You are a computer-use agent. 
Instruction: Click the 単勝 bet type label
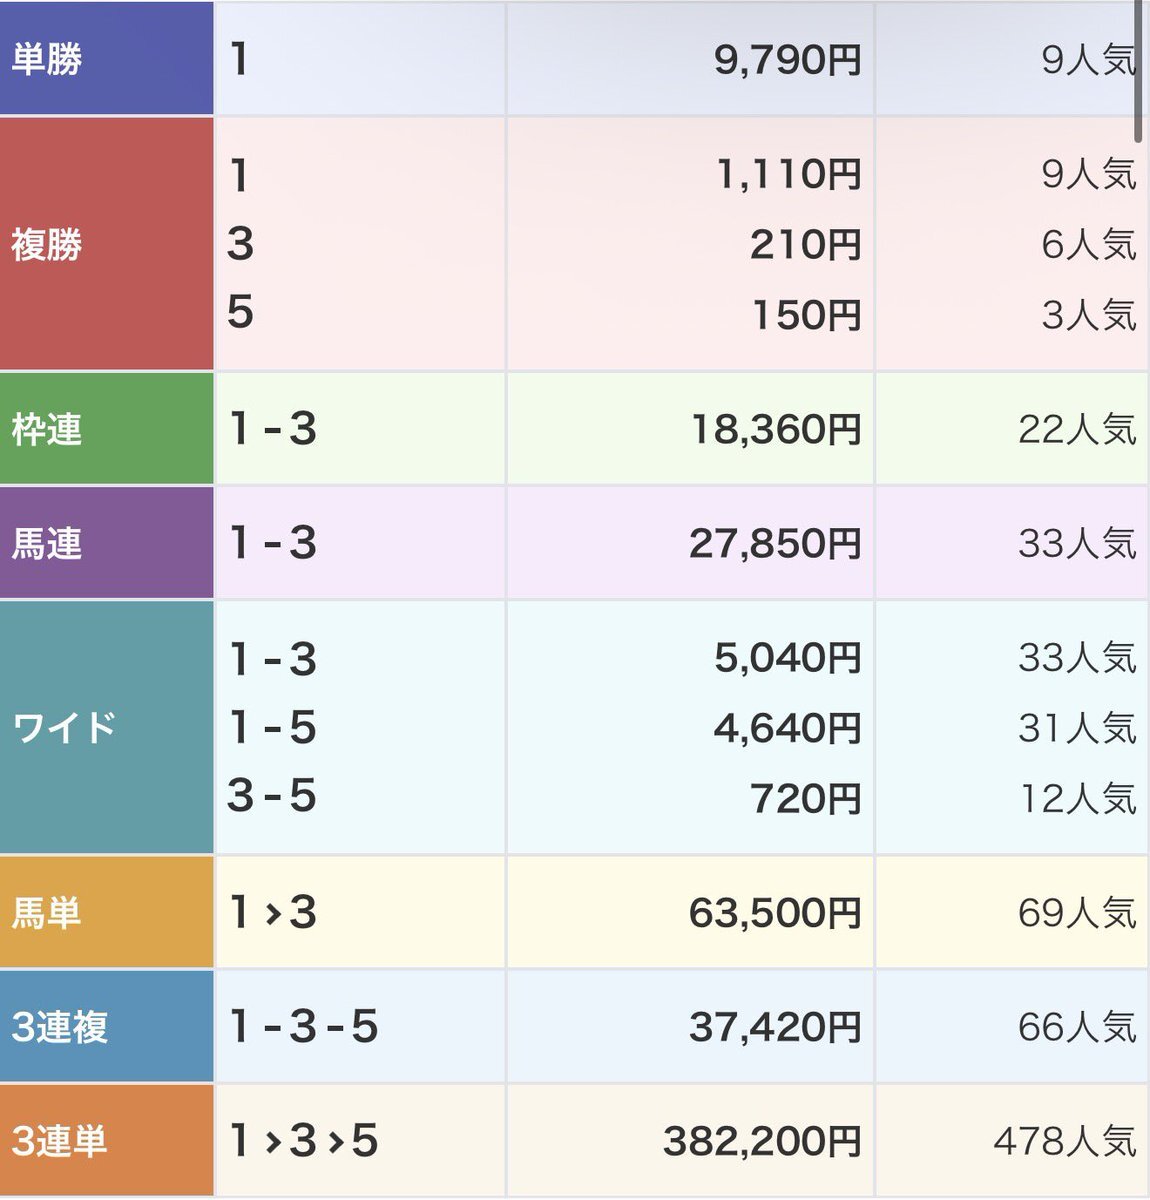[47, 59]
